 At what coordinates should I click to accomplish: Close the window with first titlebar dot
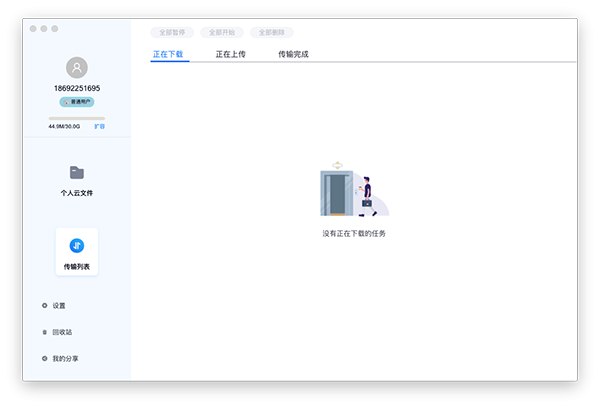click(33, 29)
